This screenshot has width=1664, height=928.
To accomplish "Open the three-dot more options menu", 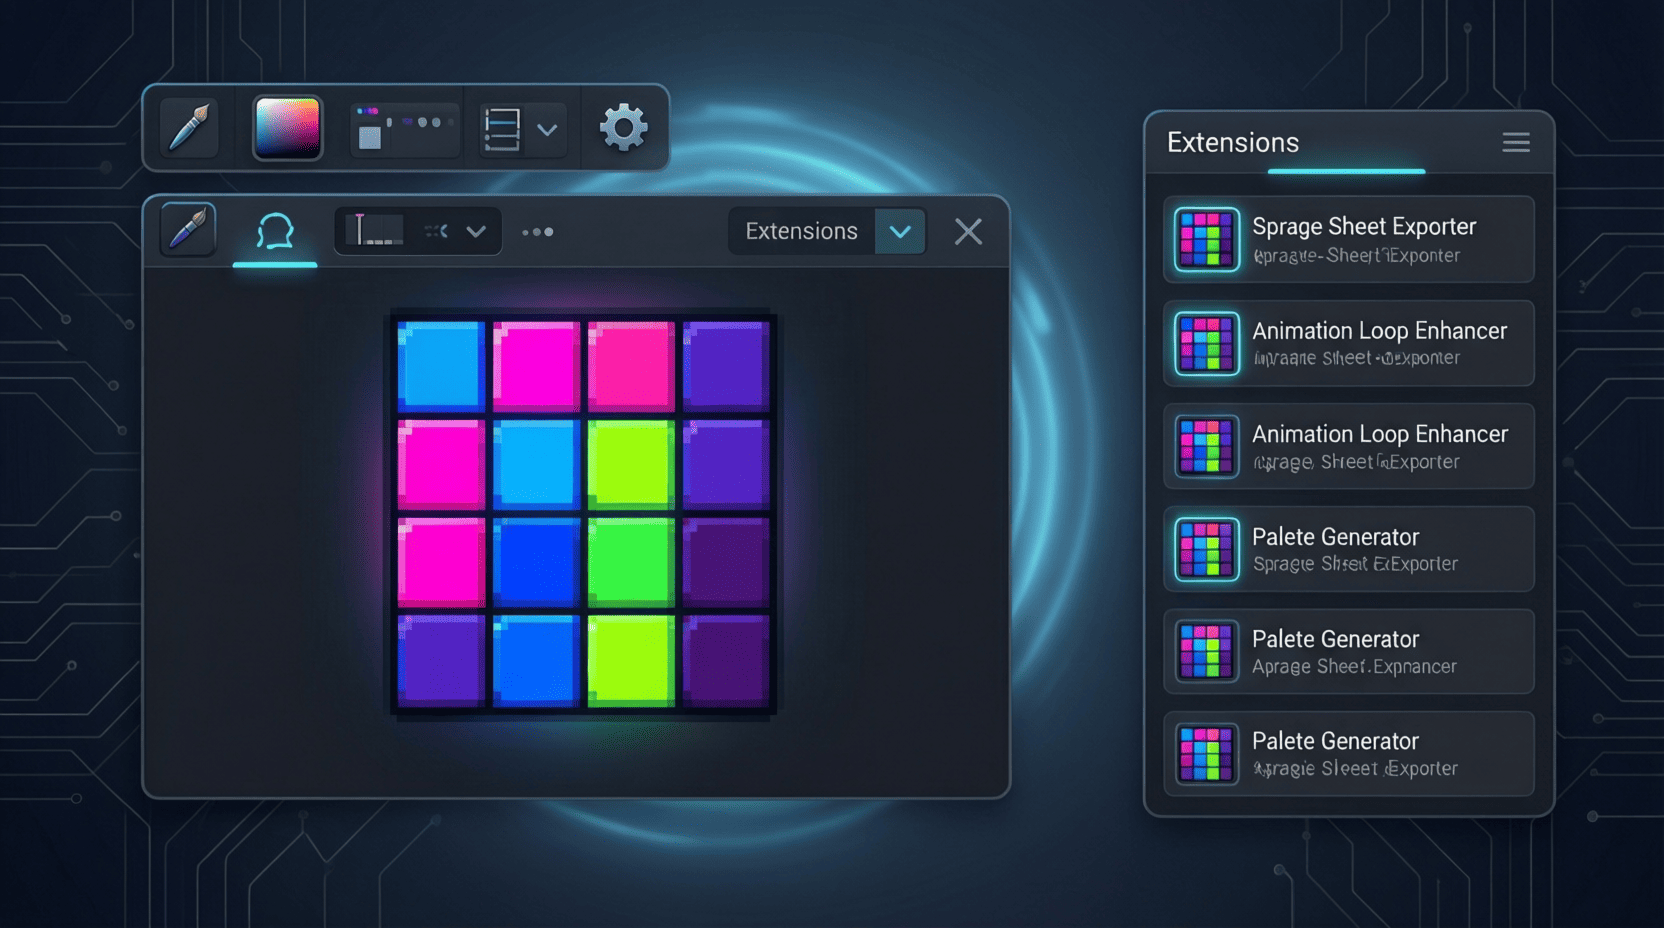I will pyautogui.click(x=538, y=232).
